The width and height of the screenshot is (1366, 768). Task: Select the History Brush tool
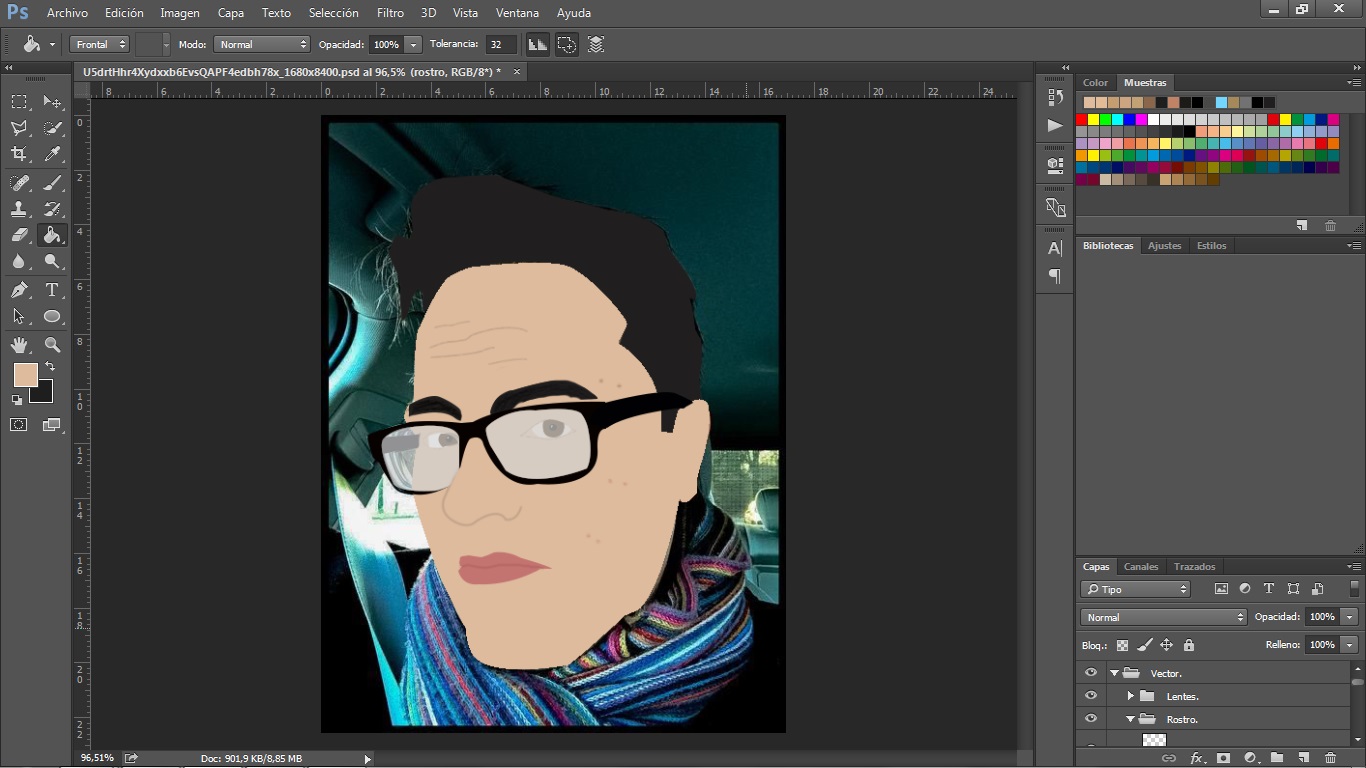point(52,209)
